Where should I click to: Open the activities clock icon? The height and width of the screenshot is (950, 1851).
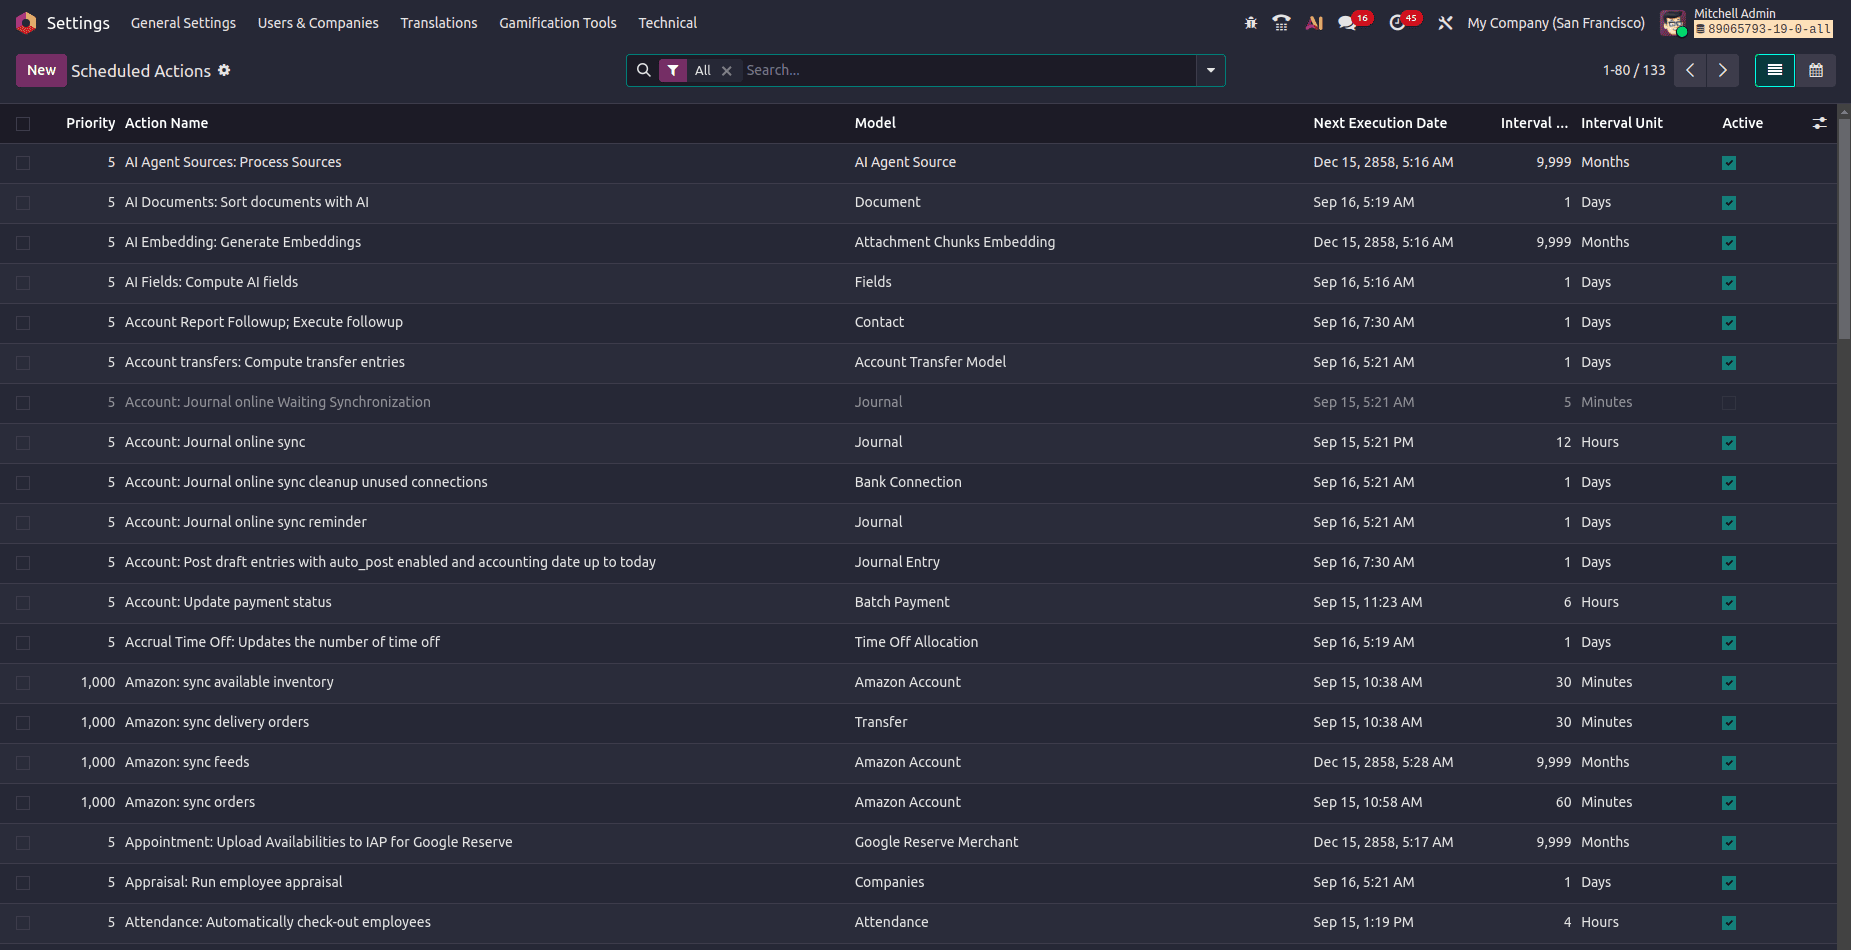pos(1397,23)
